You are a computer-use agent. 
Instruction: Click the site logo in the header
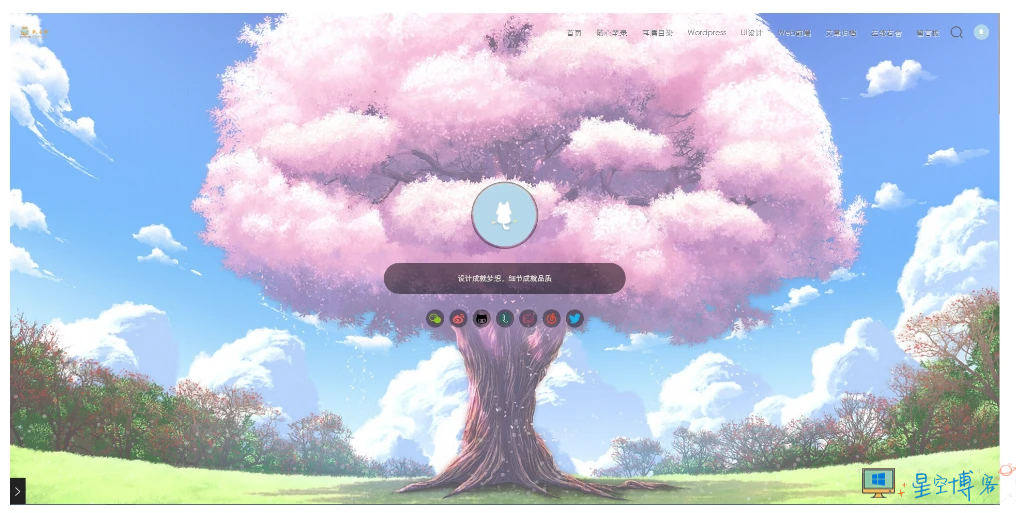pos(34,32)
